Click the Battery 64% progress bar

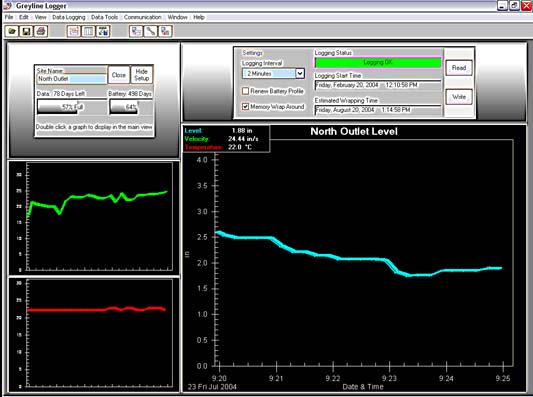(x=131, y=107)
